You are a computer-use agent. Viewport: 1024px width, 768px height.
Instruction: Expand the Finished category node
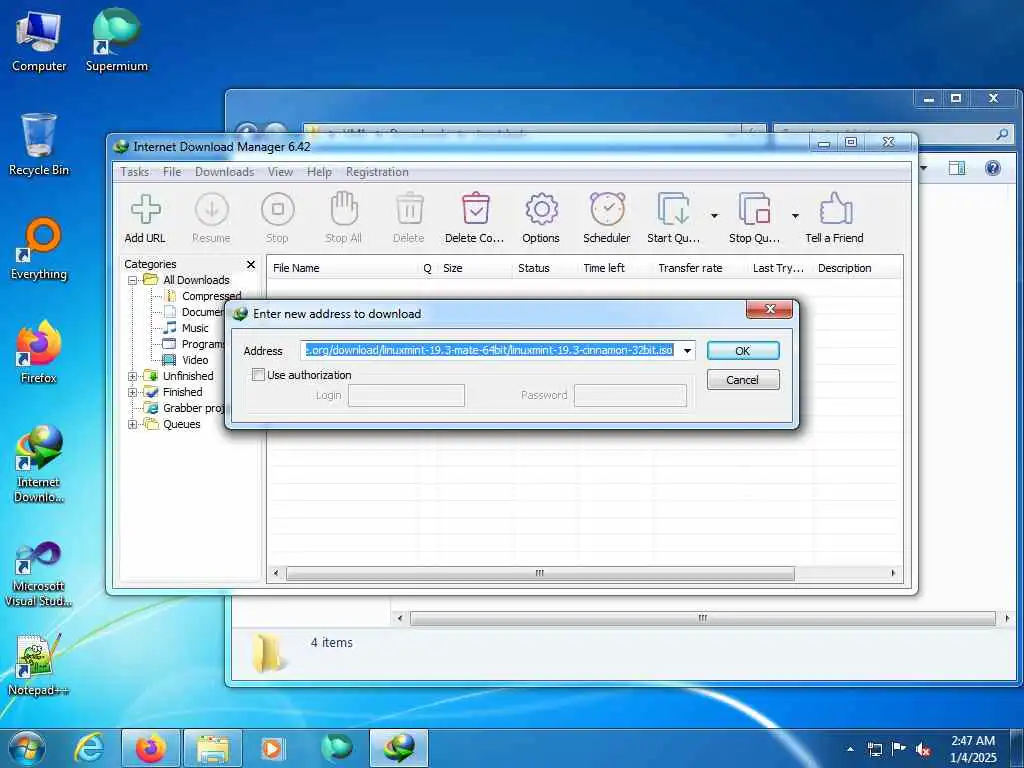(133, 392)
